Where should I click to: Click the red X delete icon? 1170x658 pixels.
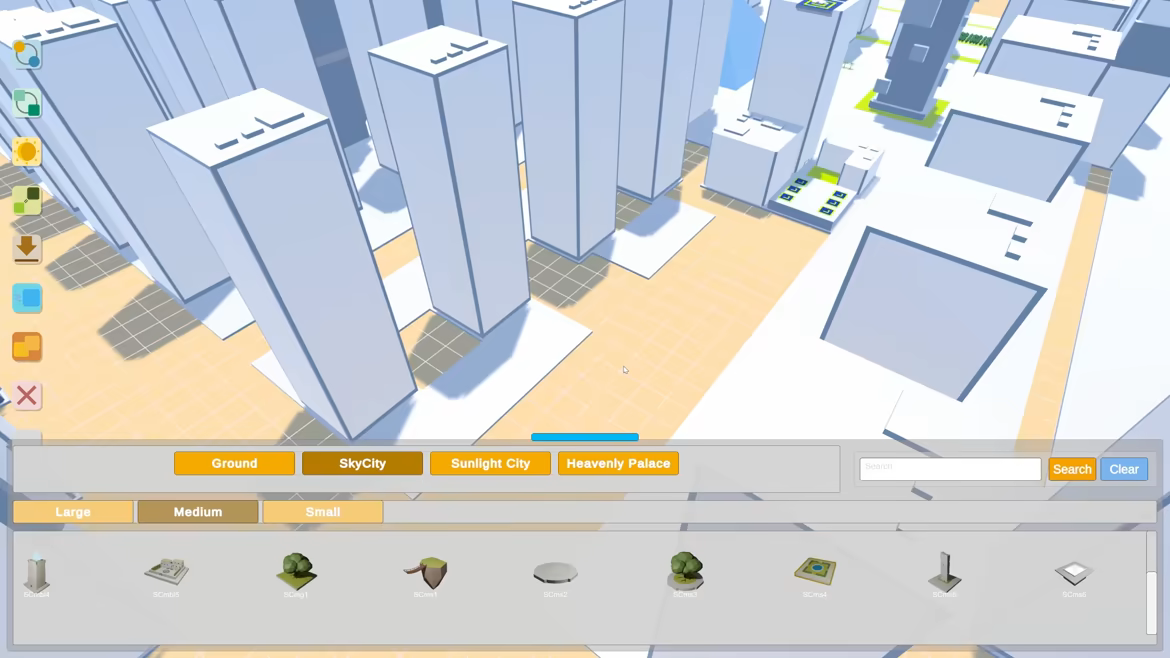pos(27,395)
